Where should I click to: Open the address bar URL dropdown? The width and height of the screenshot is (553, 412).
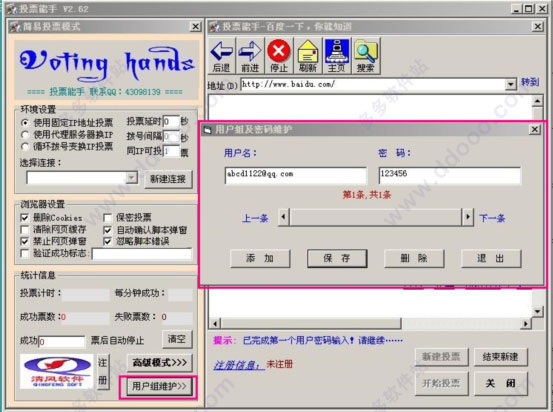(x=511, y=84)
